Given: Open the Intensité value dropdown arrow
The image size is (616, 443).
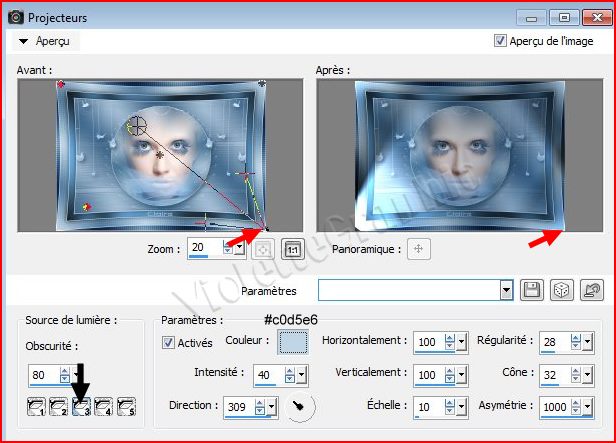Looking at the screenshot, I should (x=301, y=375).
